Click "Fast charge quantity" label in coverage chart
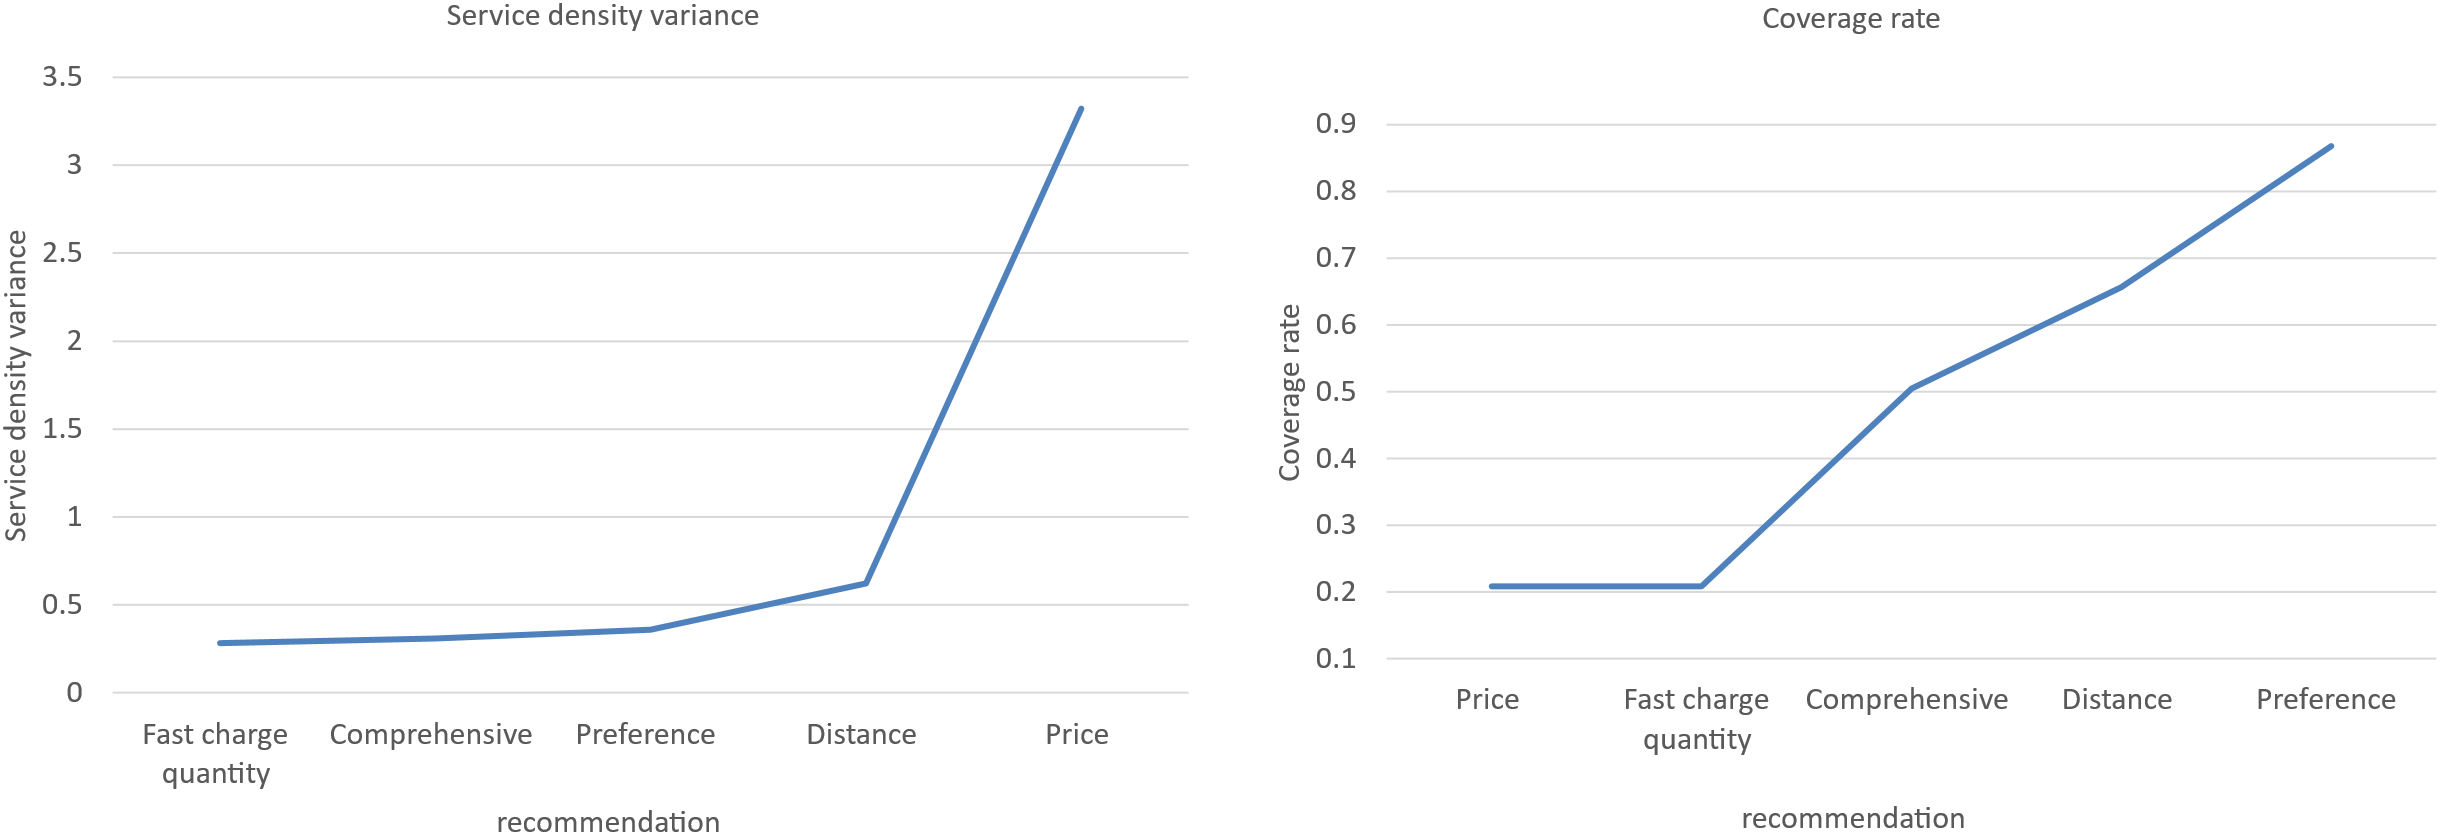 pyautogui.click(x=1696, y=719)
